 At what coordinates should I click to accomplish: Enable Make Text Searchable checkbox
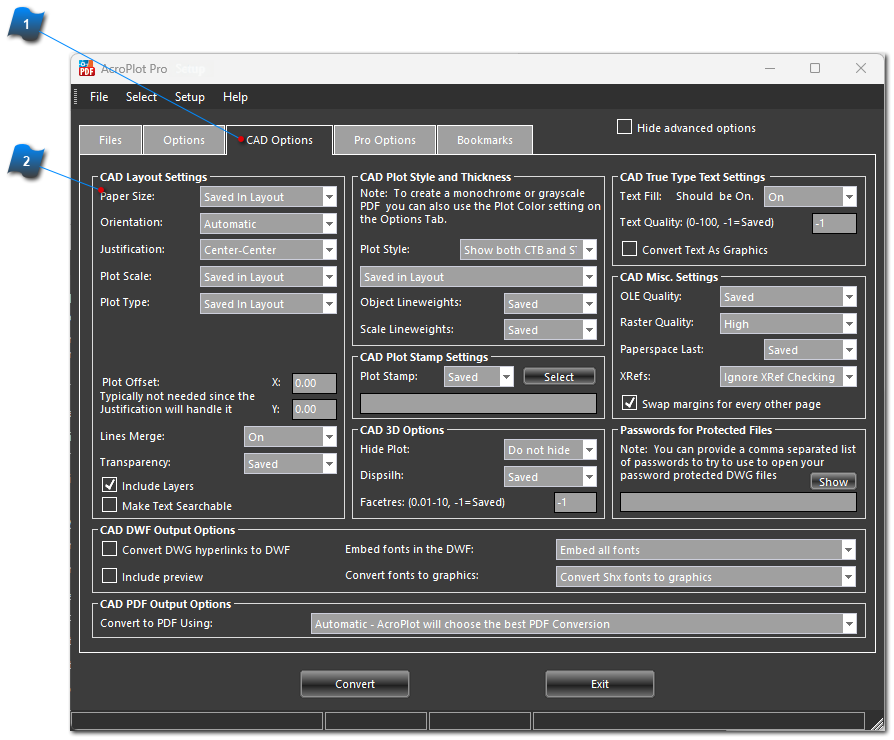coord(109,505)
